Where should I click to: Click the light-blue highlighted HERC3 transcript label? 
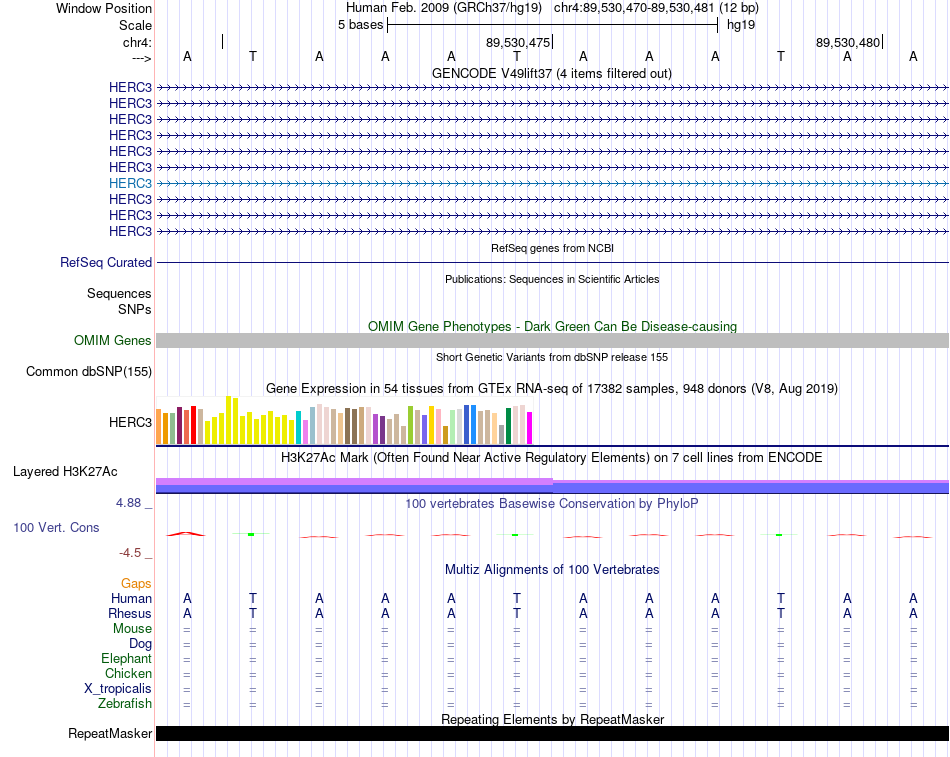coord(130,183)
